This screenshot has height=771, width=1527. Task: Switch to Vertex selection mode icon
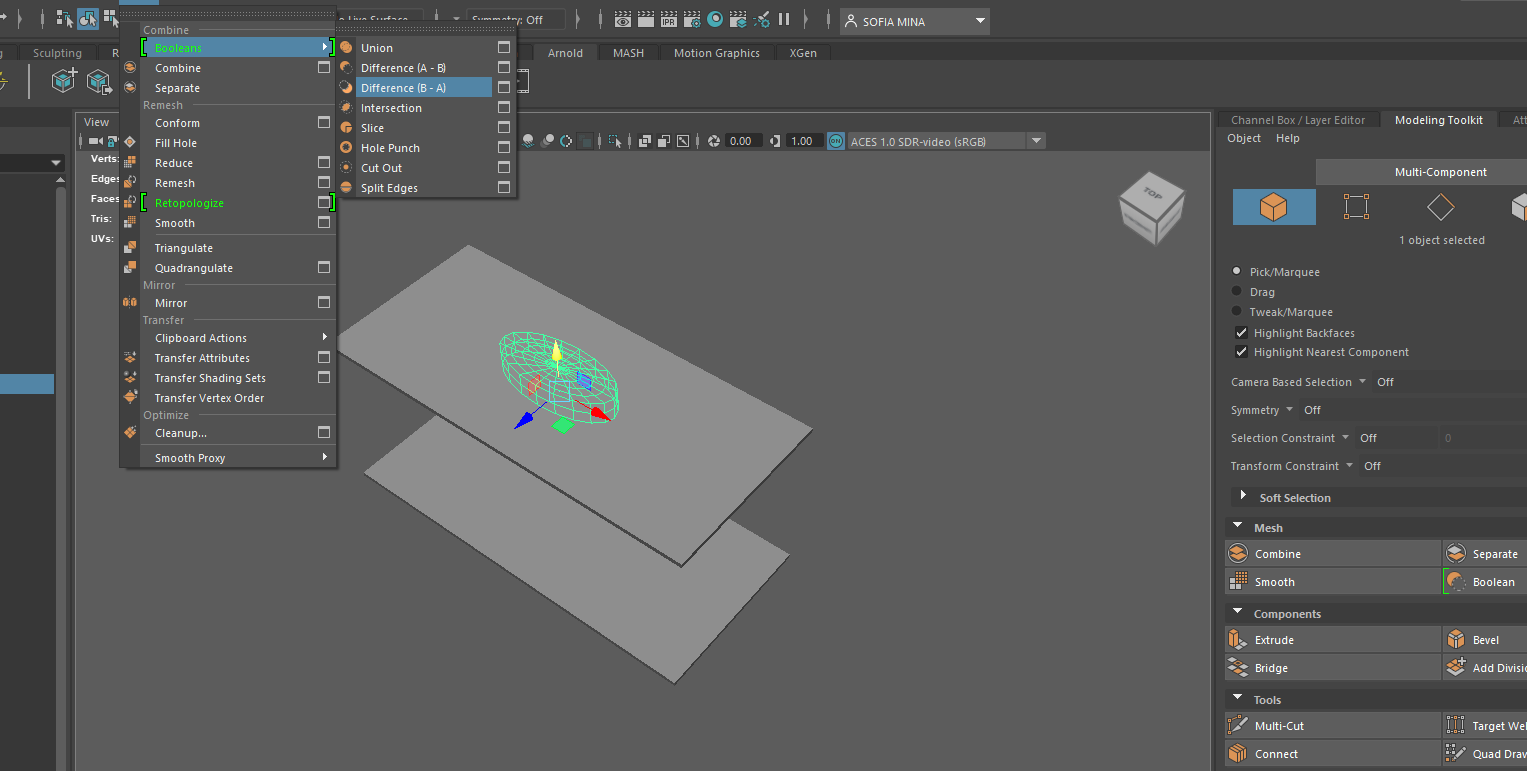(1356, 207)
